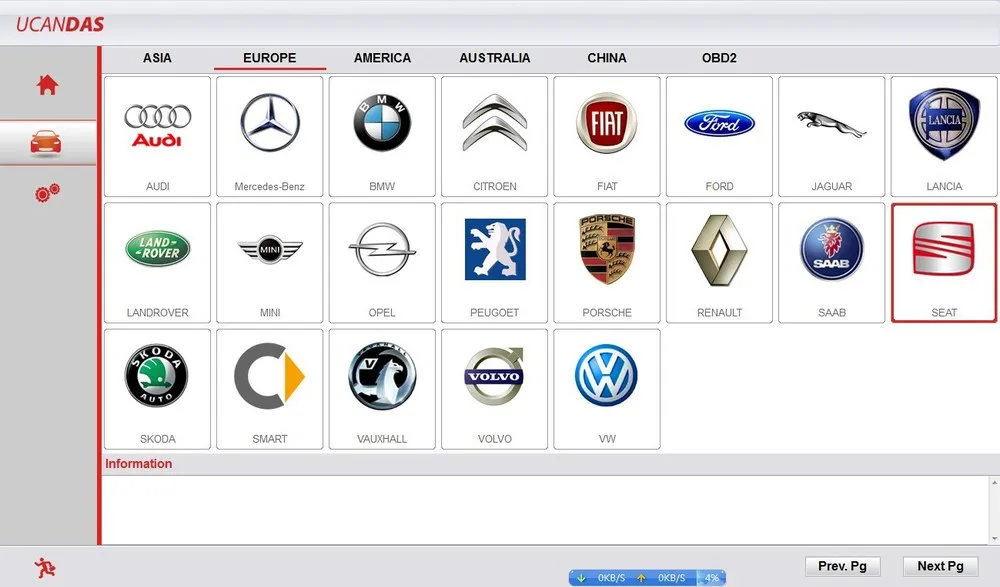
Task: Pick the Volvo brand tile
Action: [494, 389]
